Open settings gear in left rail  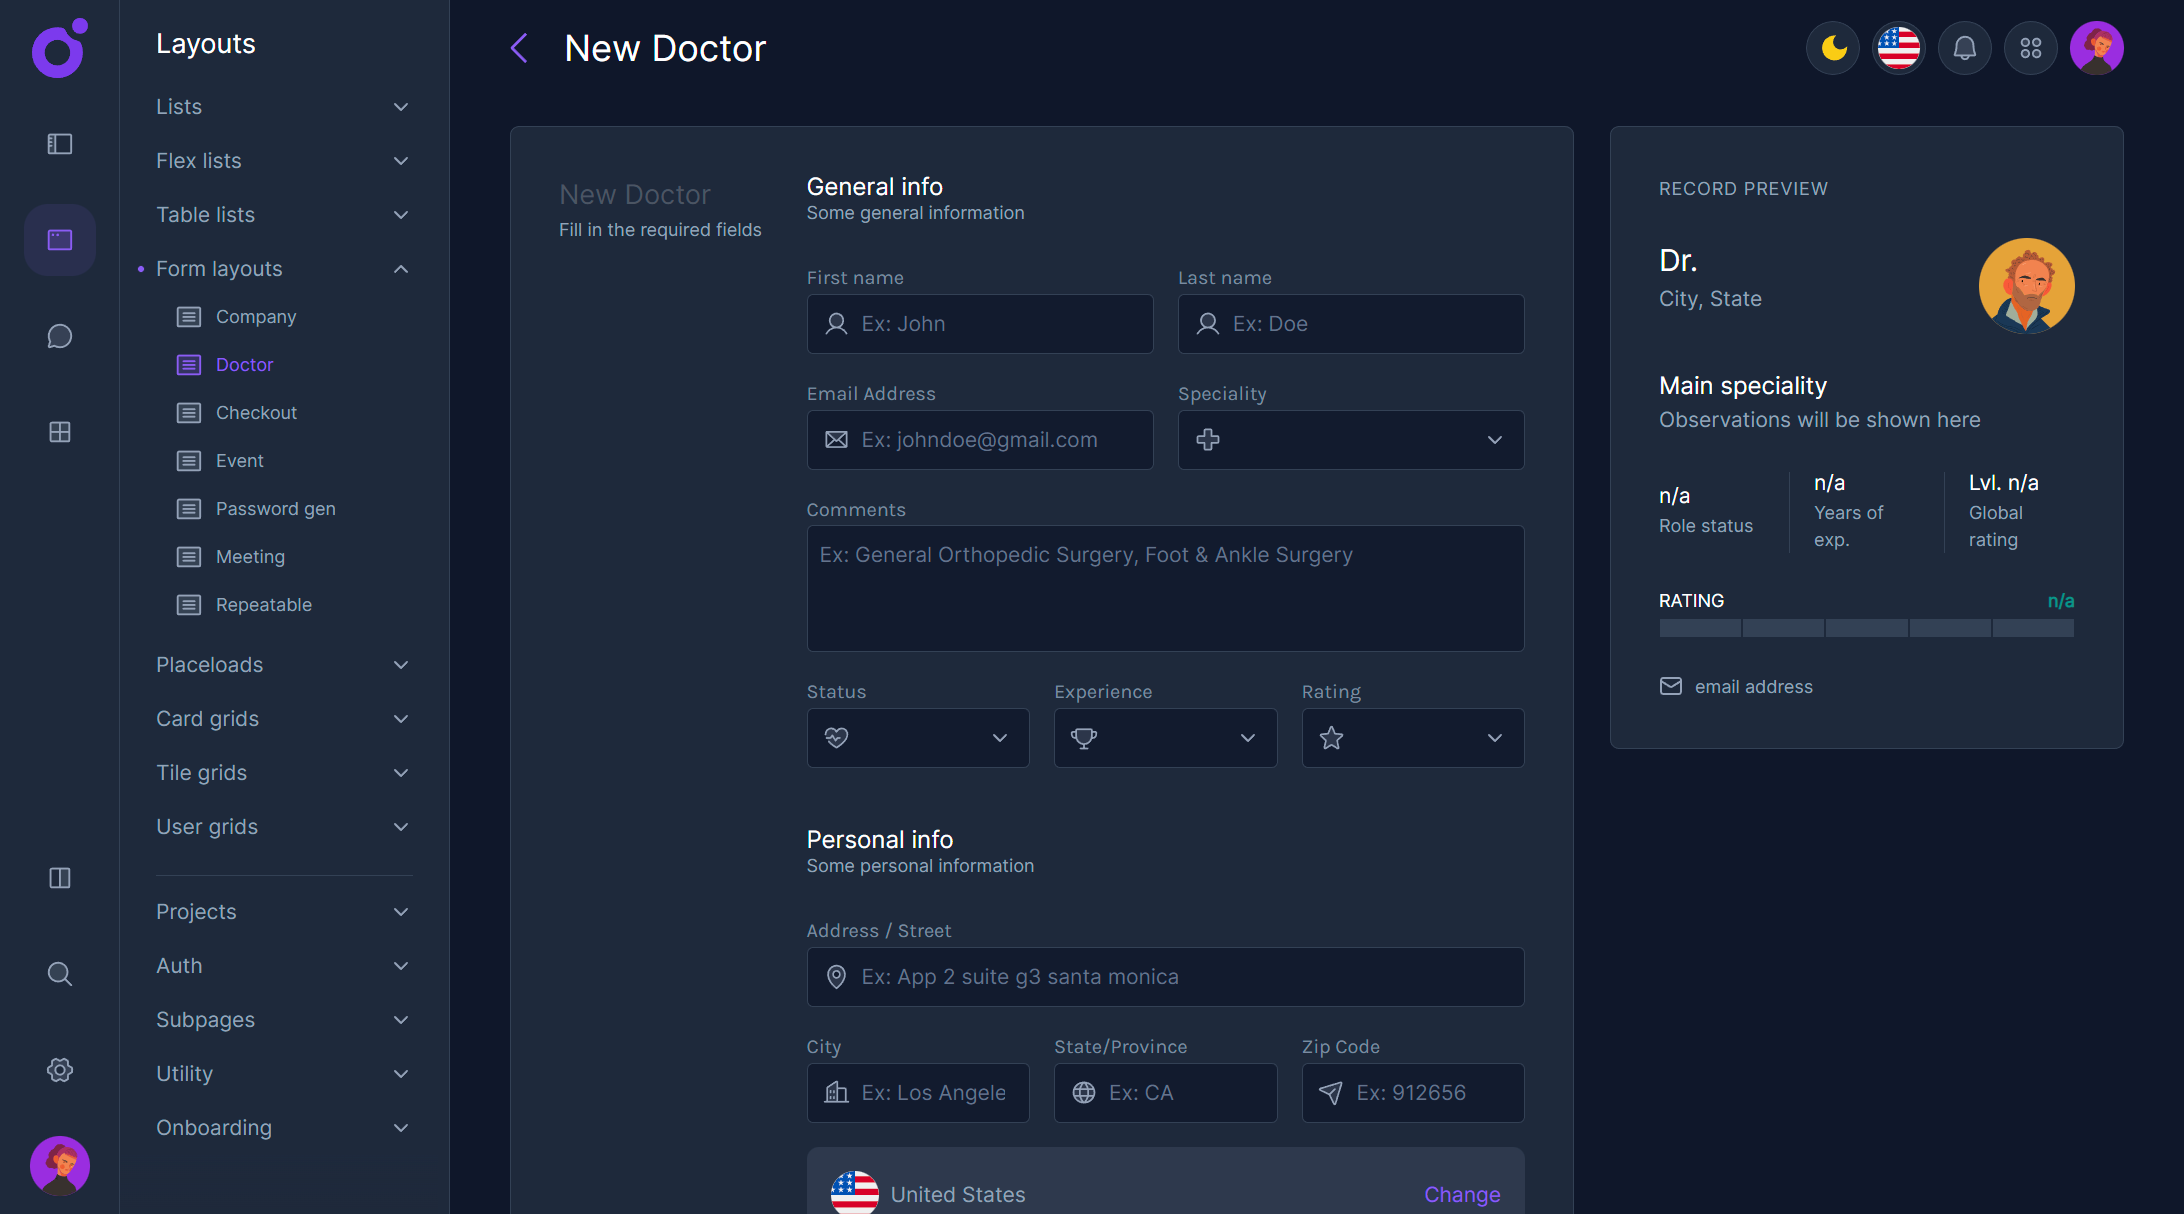coord(60,1070)
